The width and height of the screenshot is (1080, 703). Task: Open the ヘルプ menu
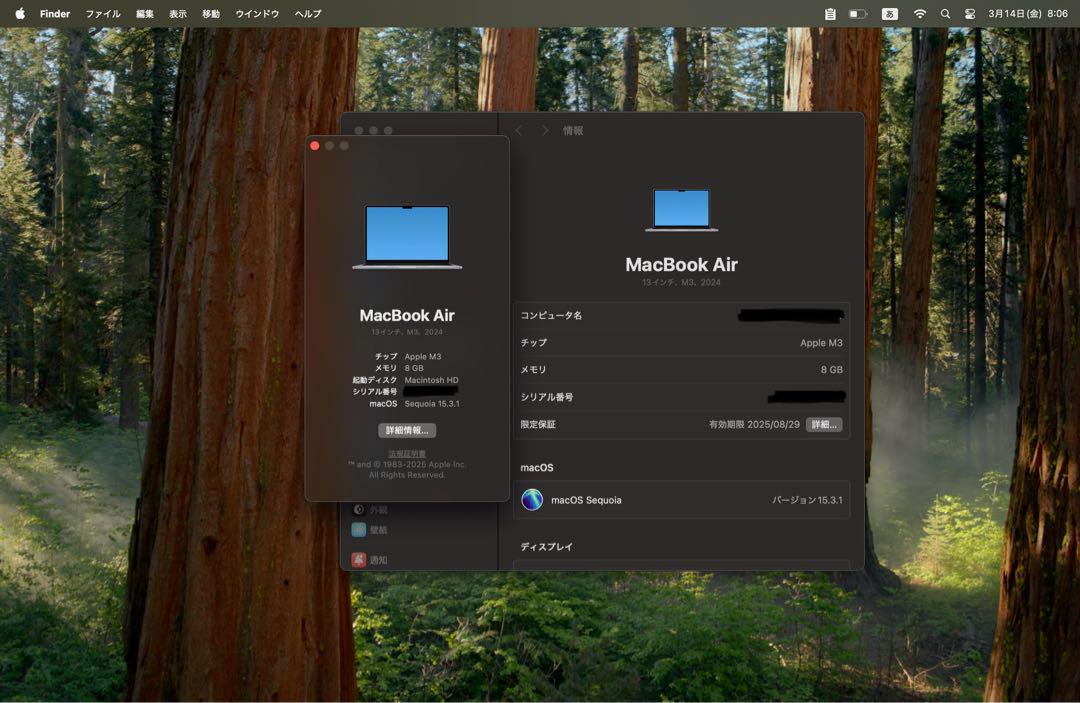pos(308,14)
